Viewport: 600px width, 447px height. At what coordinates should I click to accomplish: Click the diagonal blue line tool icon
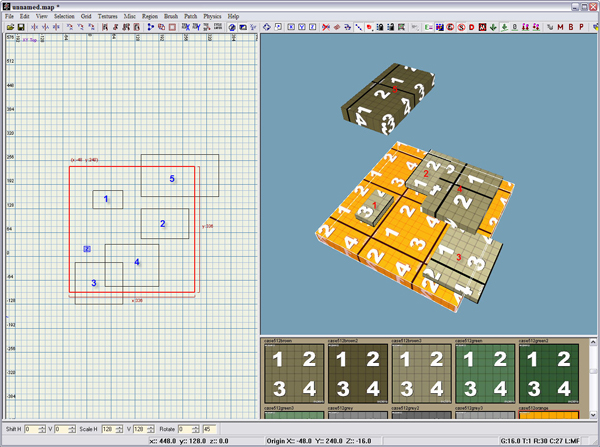coord(359,27)
